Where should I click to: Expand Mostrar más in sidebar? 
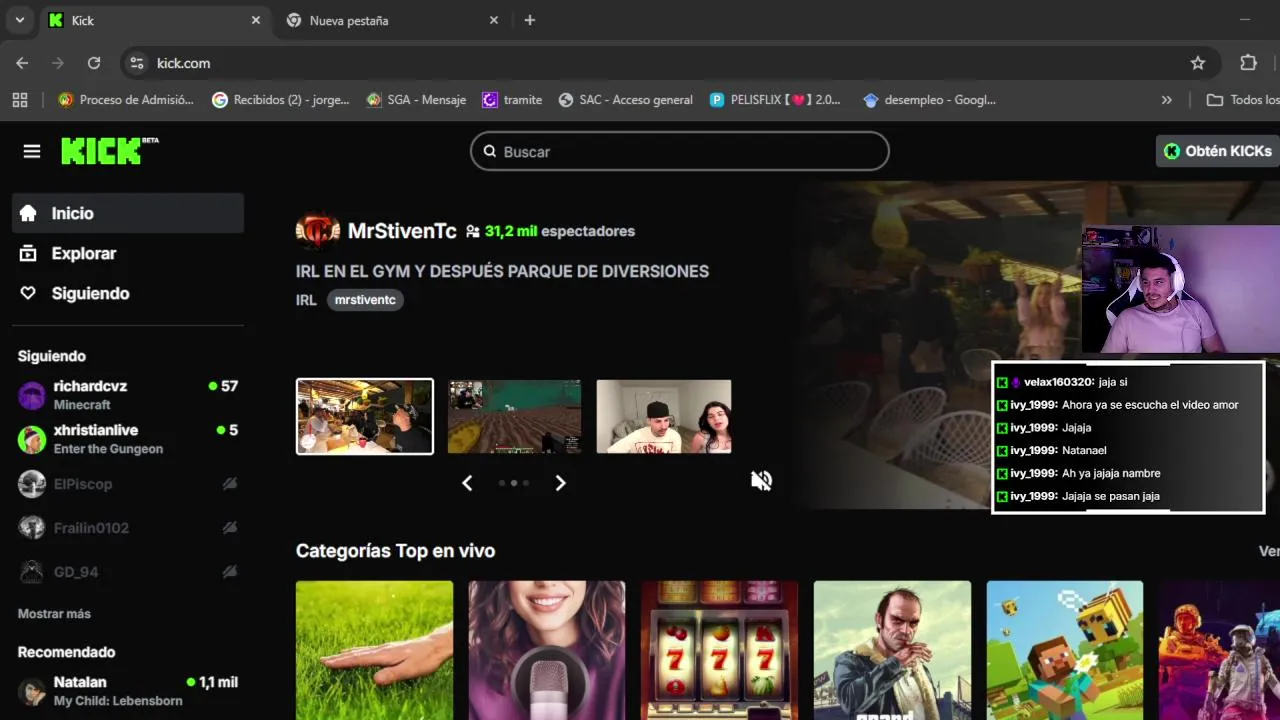click(x=54, y=614)
